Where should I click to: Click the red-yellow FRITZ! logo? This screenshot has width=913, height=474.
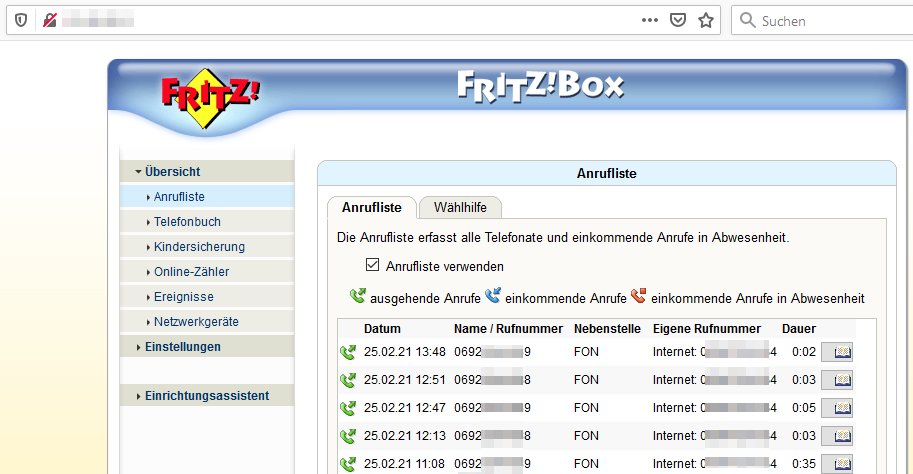coord(210,98)
